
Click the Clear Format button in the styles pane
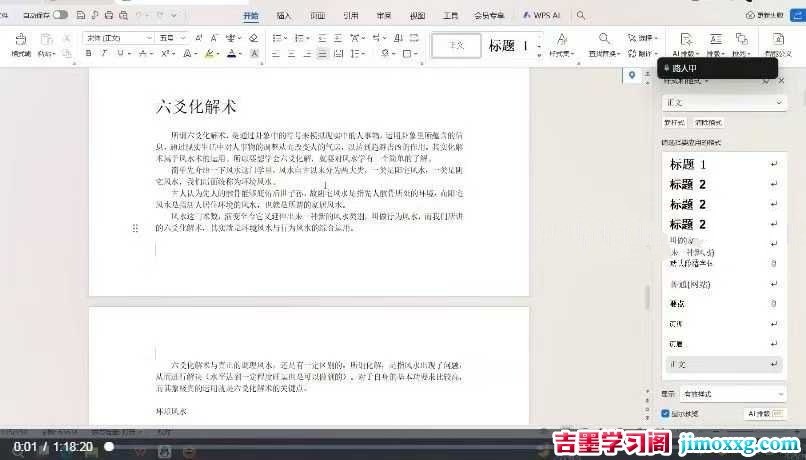[x=708, y=122]
